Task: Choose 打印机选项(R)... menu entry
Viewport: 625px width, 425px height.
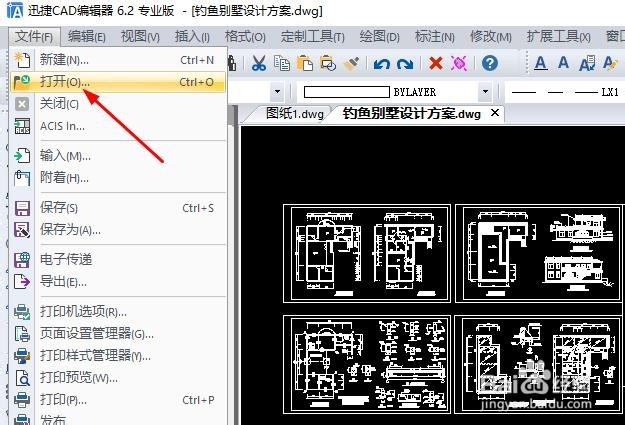Action: click(x=118, y=311)
